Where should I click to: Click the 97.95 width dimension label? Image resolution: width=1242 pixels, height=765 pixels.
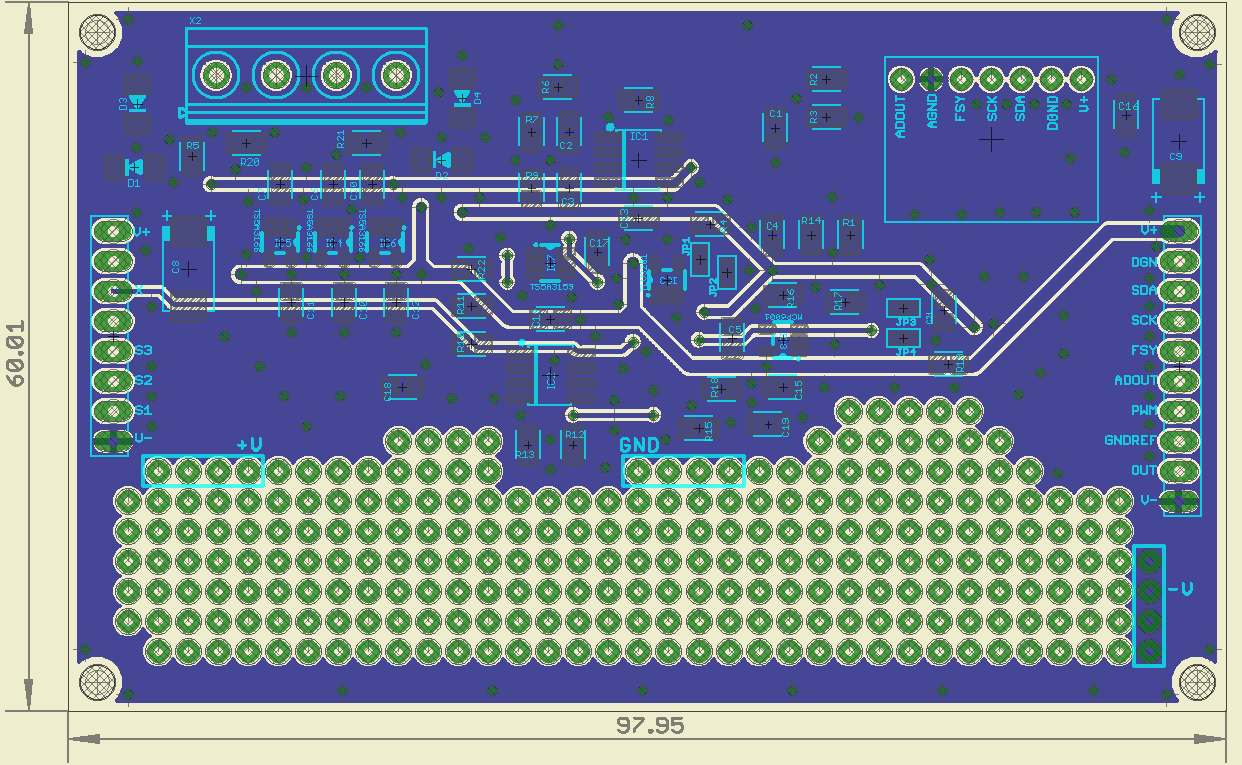[650, 725]
